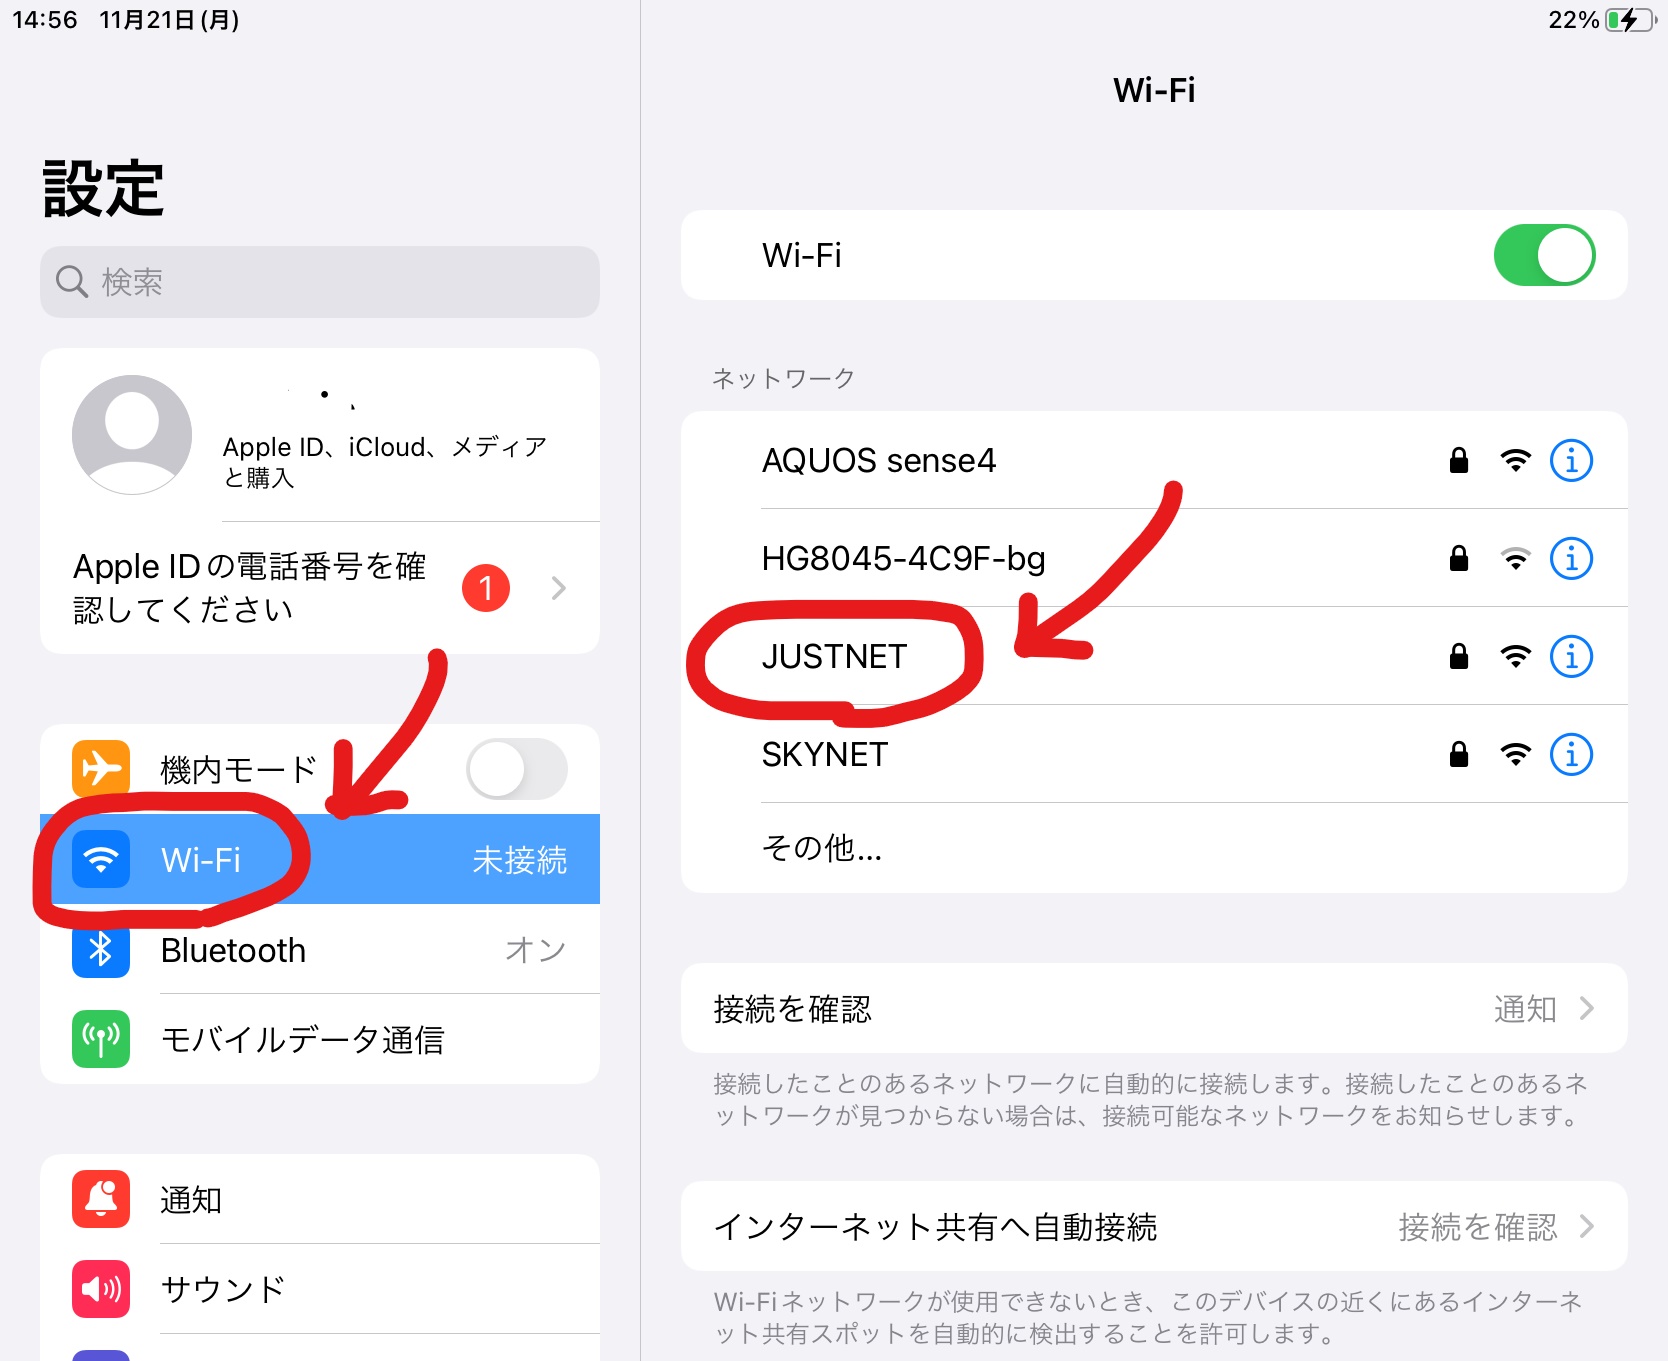Viewport: 1668px width, 1361px height.
Task: Connect to HG8045-4C9F-bg network
Action: pyautogui.click(x=1154, y=558)
